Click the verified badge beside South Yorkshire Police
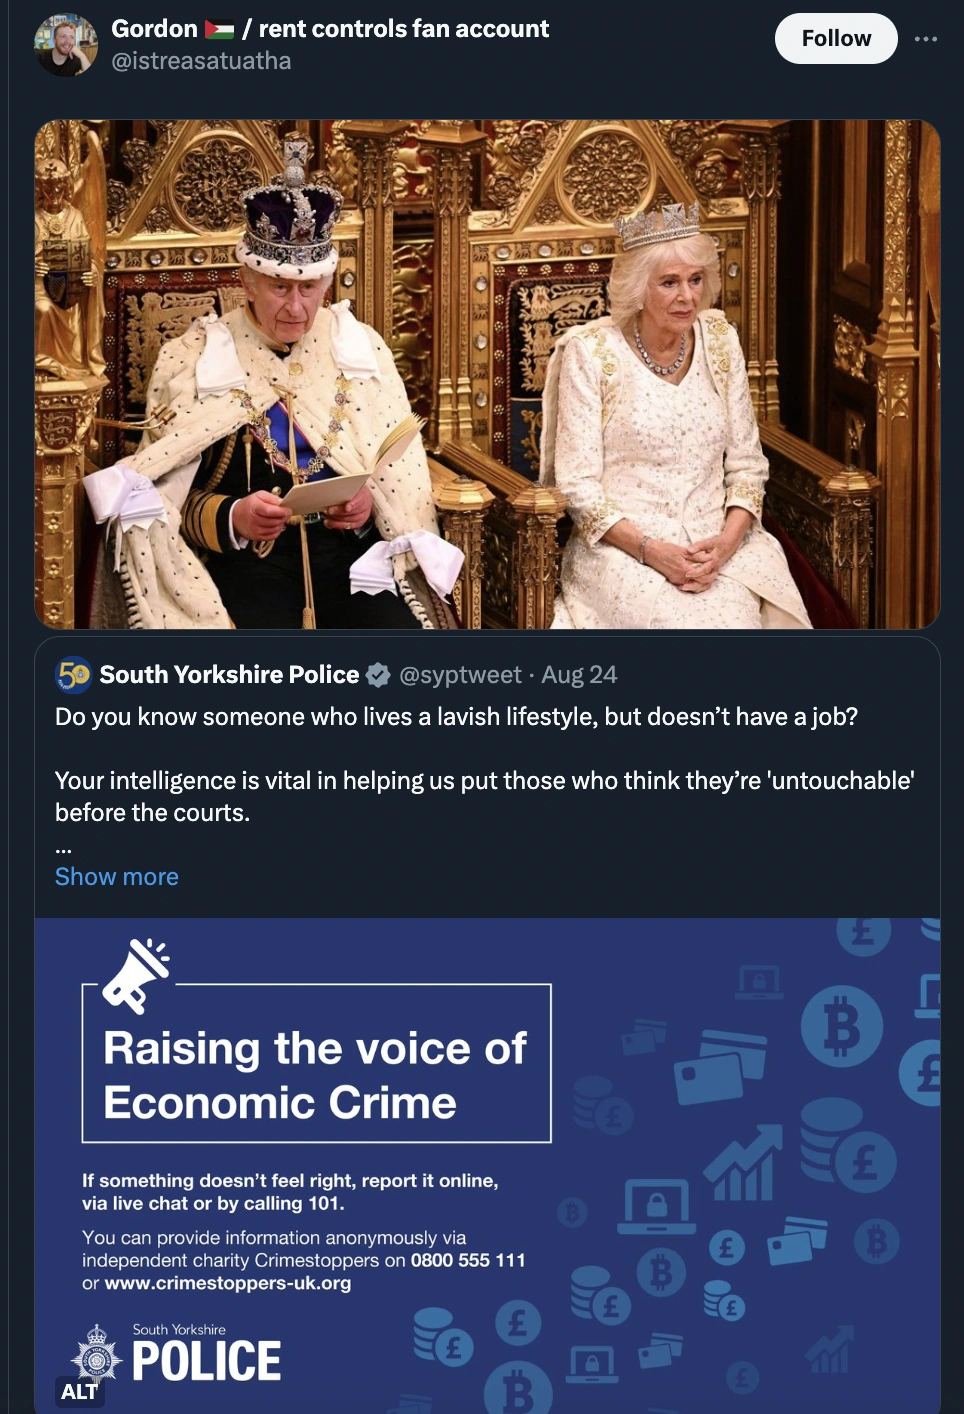 (x=378, y=675)
